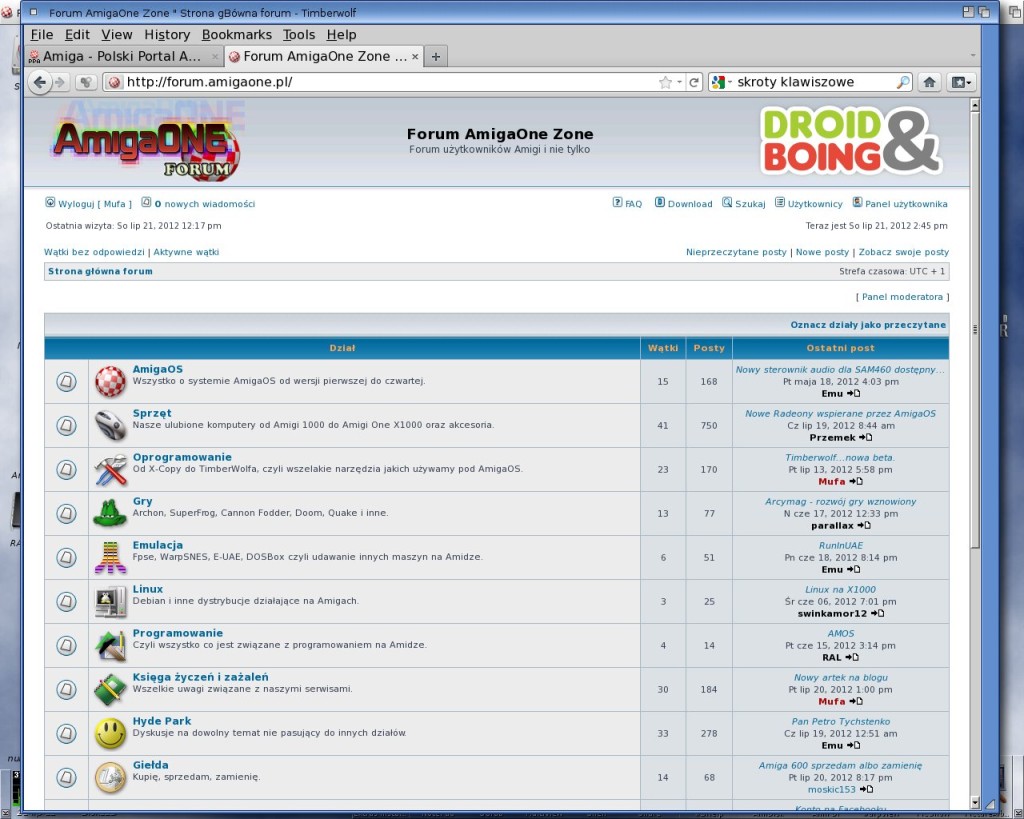Switch to Amiga - Polski Portal tab
This screenshot has width=1024, height=819.
click(x=124, y=57)
